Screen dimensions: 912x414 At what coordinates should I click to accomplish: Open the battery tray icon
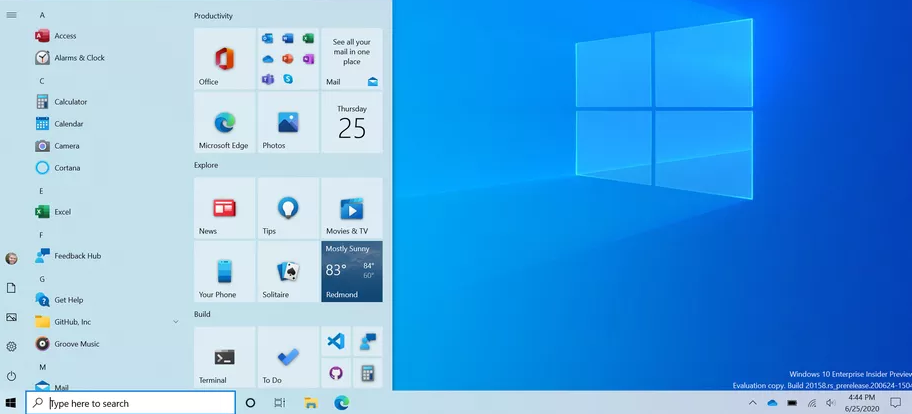coord(792,402)
